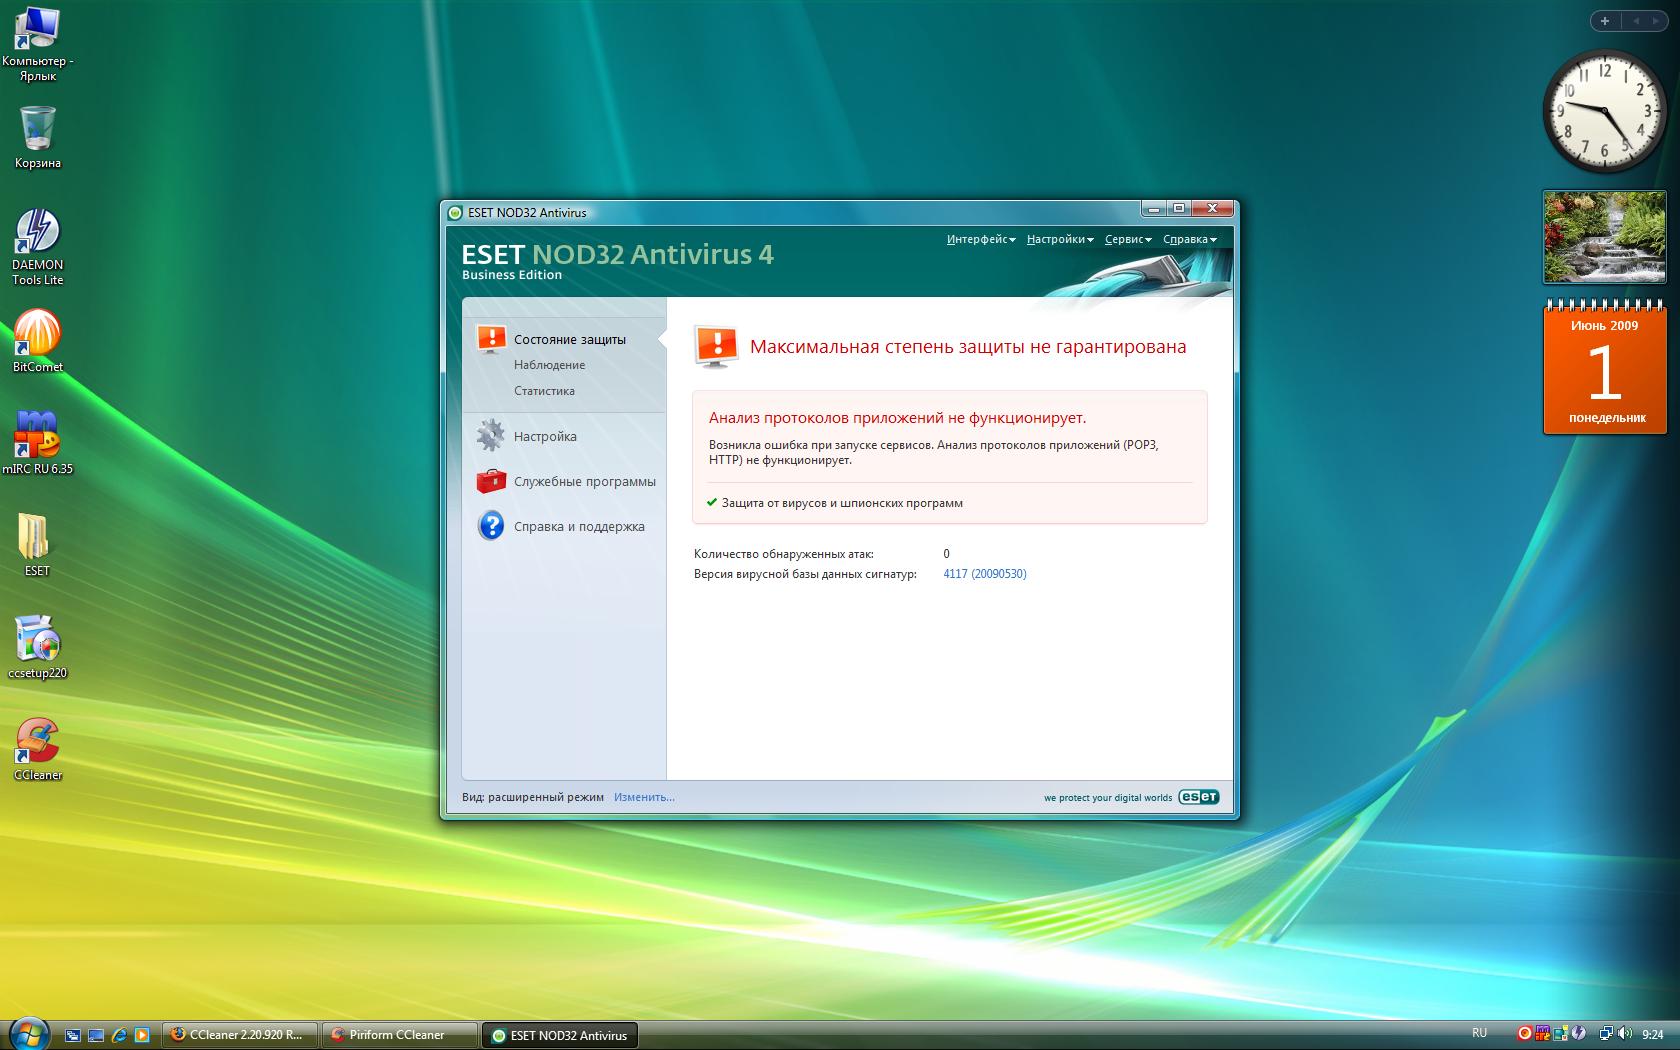Click the DAEMON Tools tray icon
This screenshot has width=1680, height=1050.
click(x=1579, y=1033)
